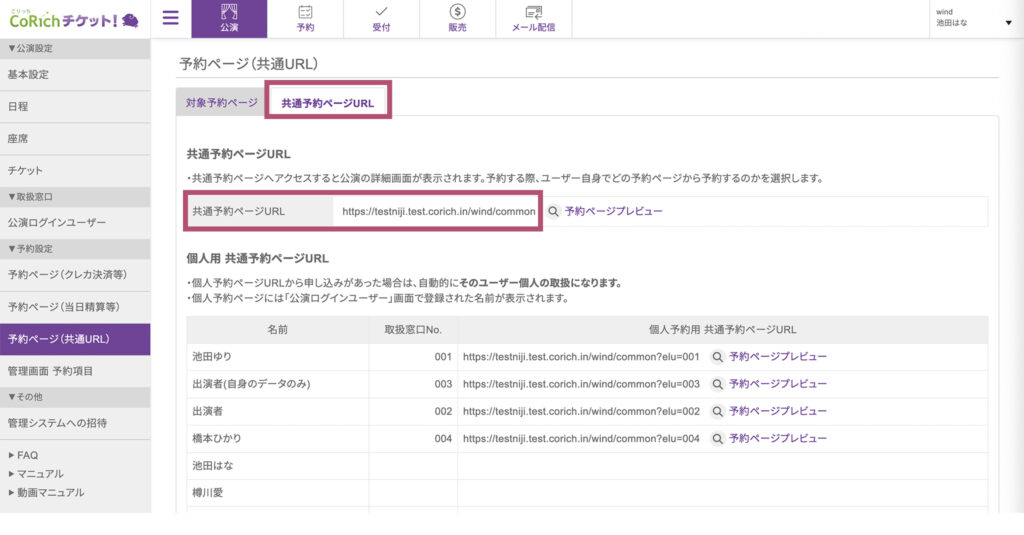Select the 共通予約ページURL tab
The height and width of the screenshot is (535, 1024).
coord(327,103)
